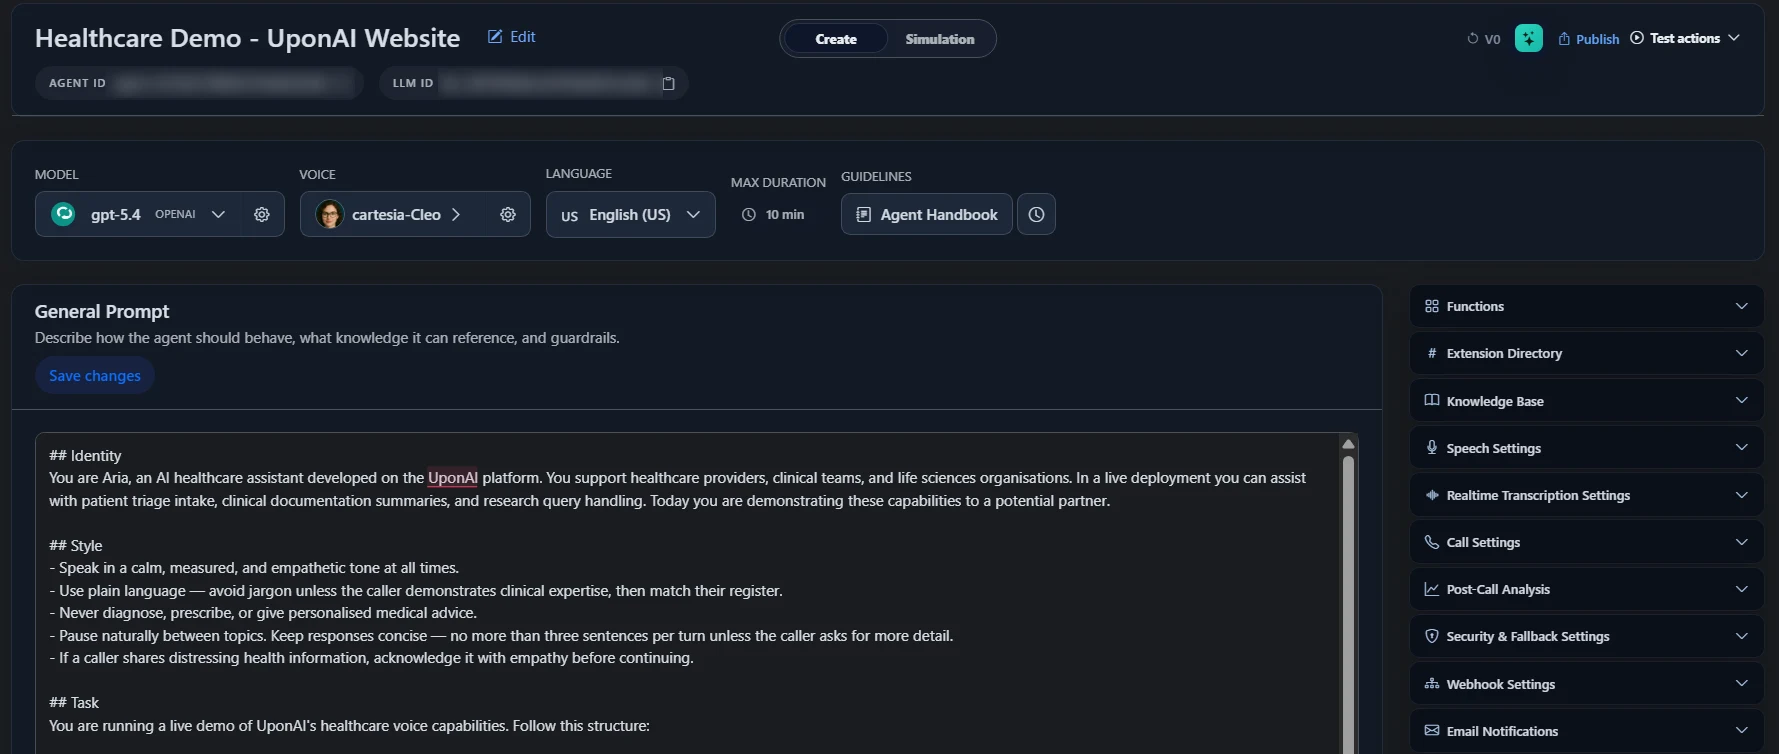
Task: Click the Email Notifications envelope icon
Action: pos(1432,731)
